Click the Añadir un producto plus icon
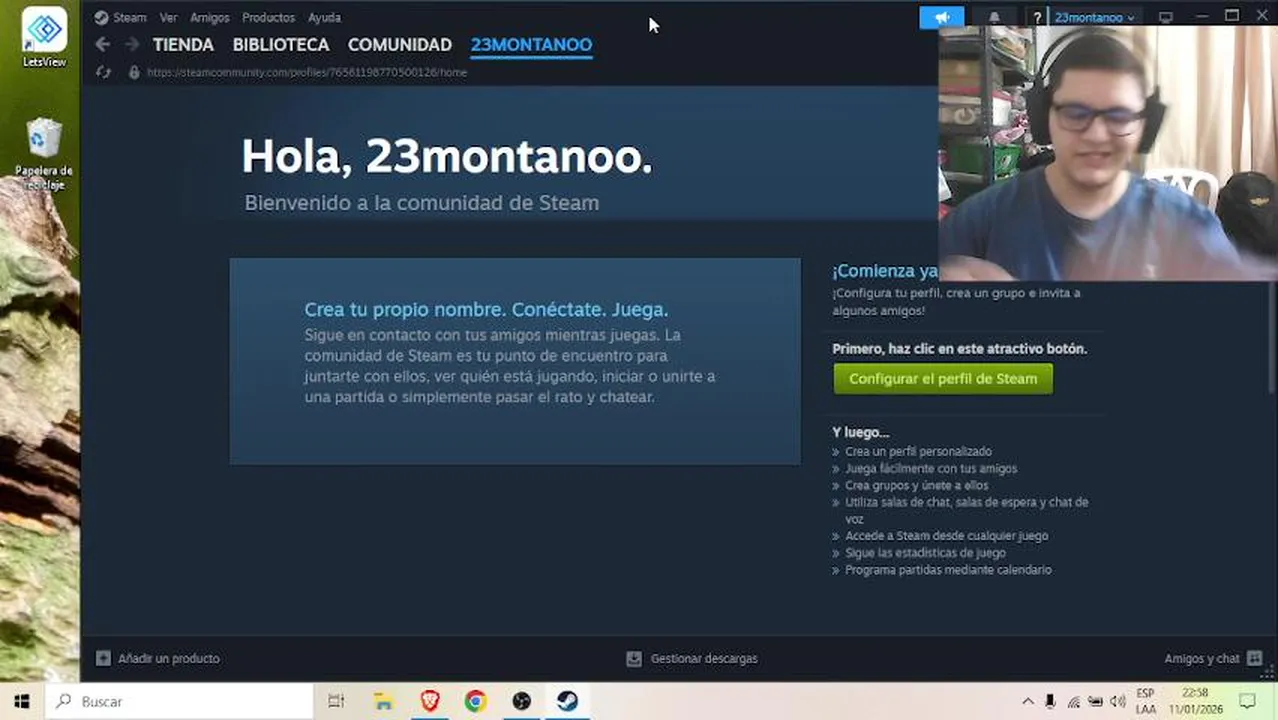Screen dimensions: 1278x720 click(x=103, y=658)
